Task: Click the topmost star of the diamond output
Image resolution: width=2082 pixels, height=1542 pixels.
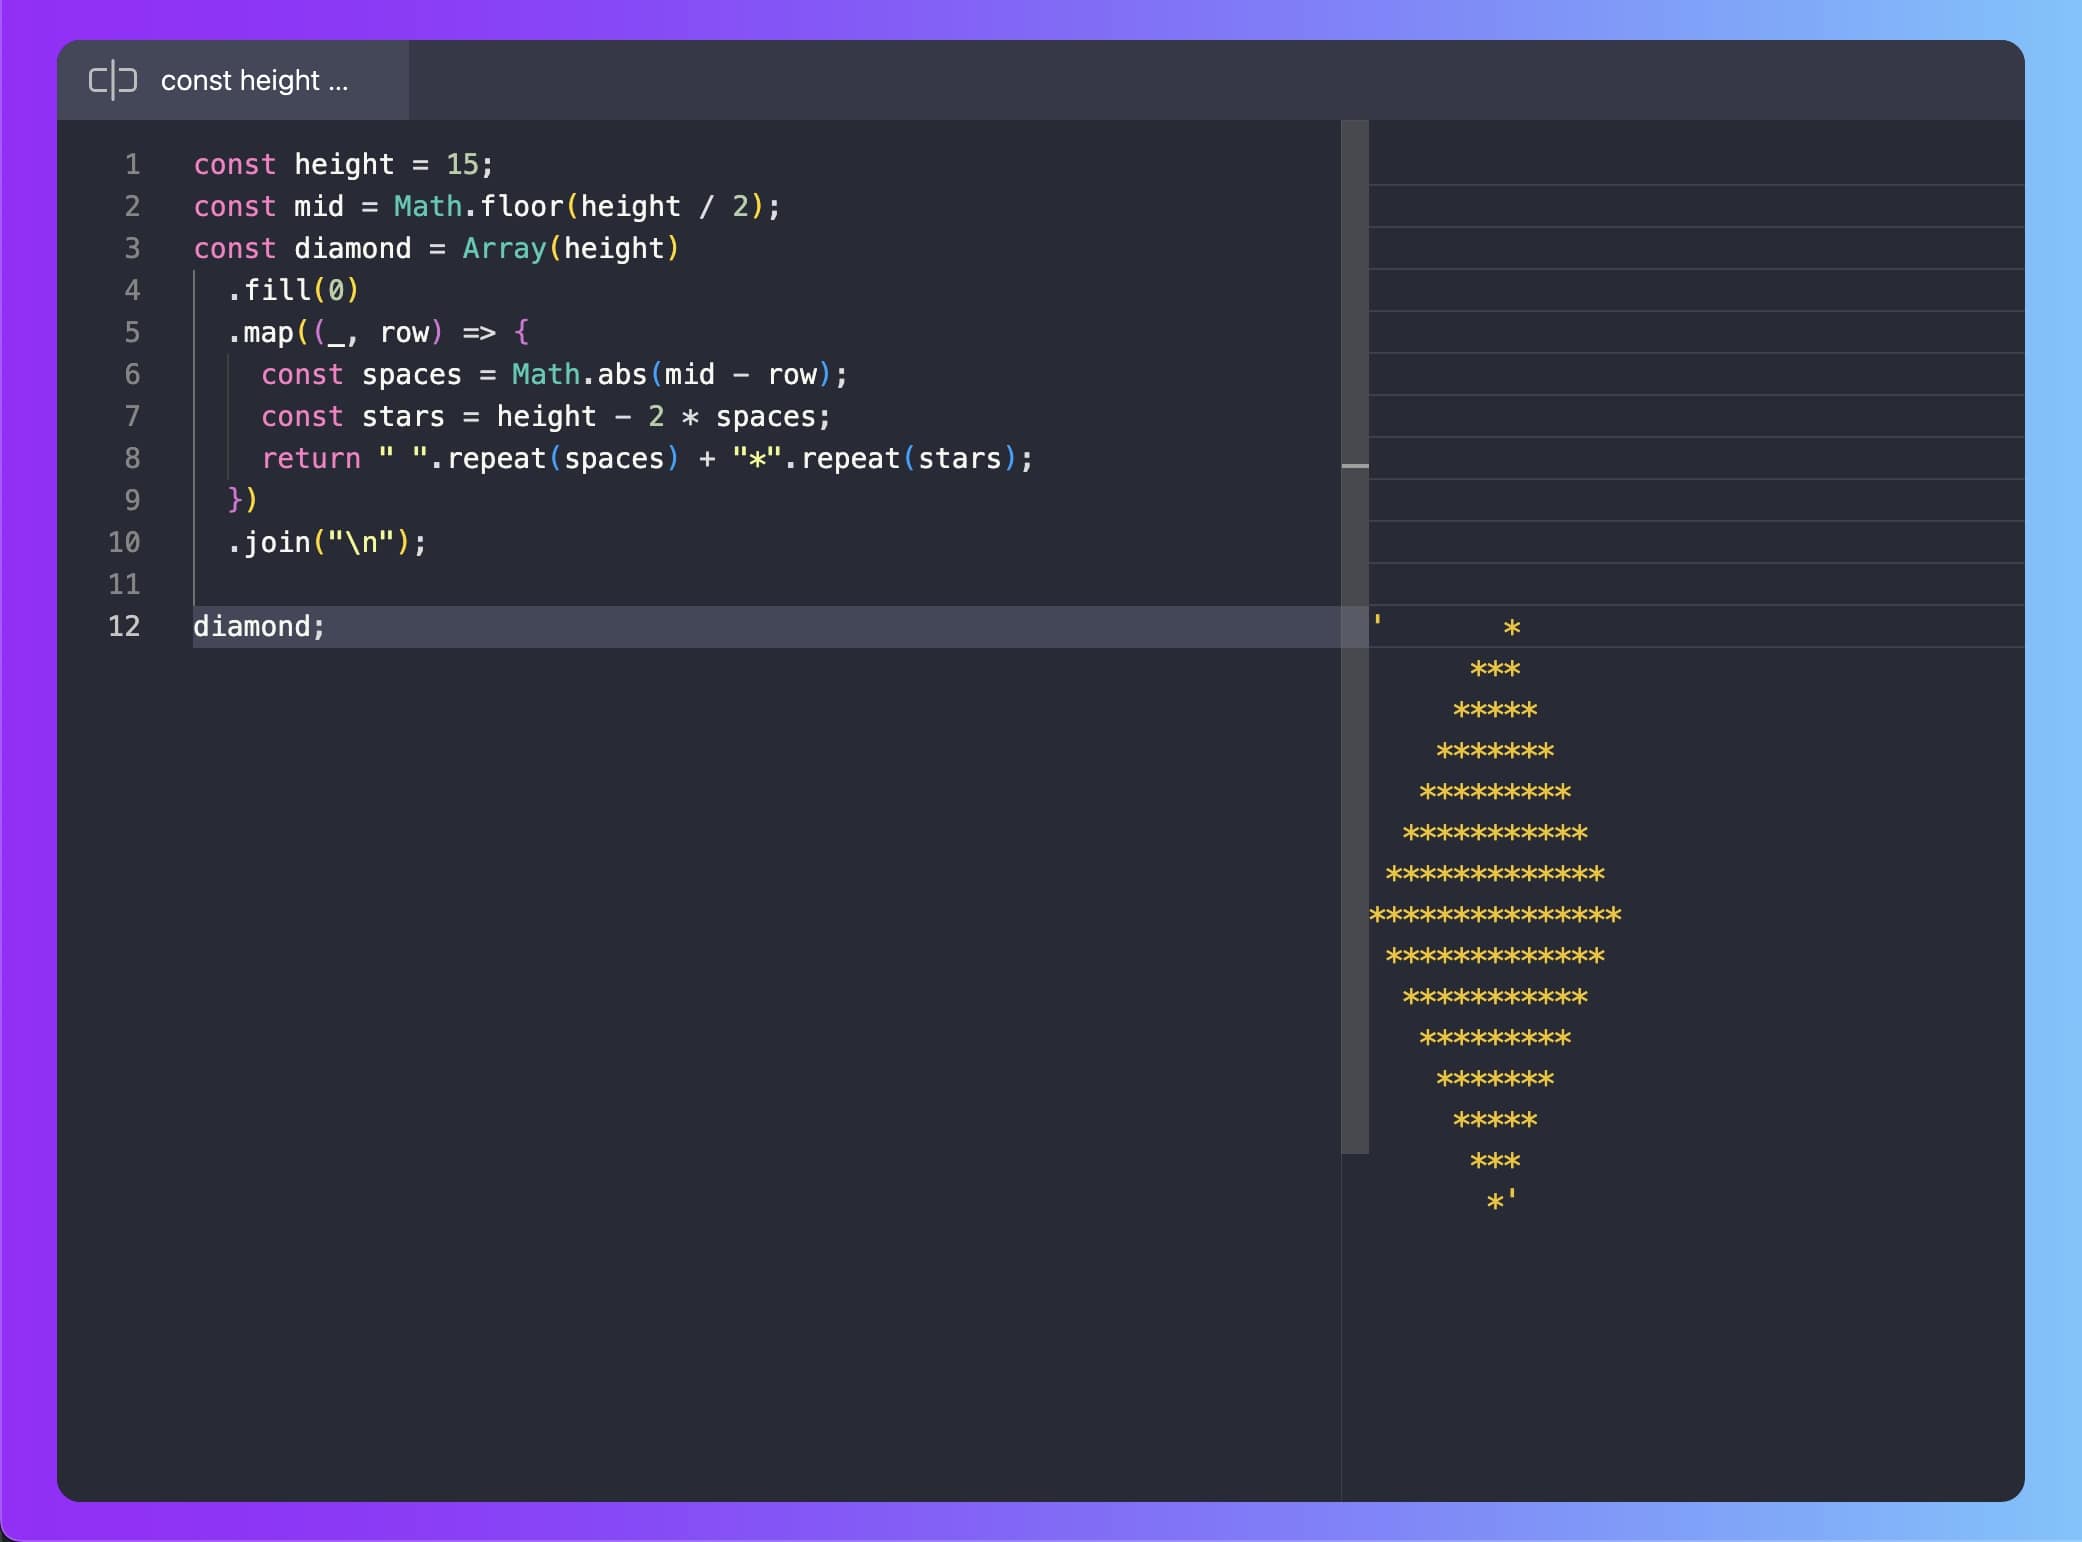Action: (x=1512, y=627)
